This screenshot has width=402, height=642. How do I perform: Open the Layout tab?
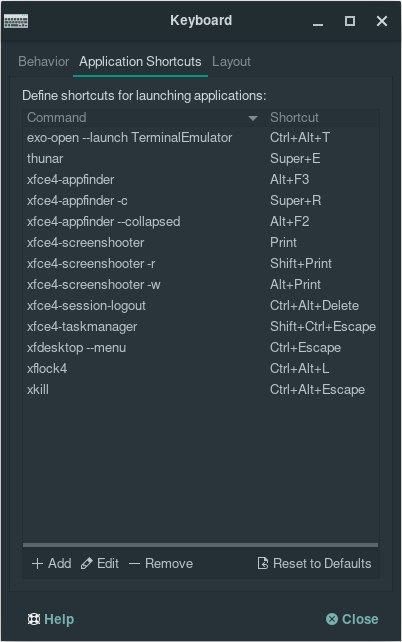(x=231, y=61)
